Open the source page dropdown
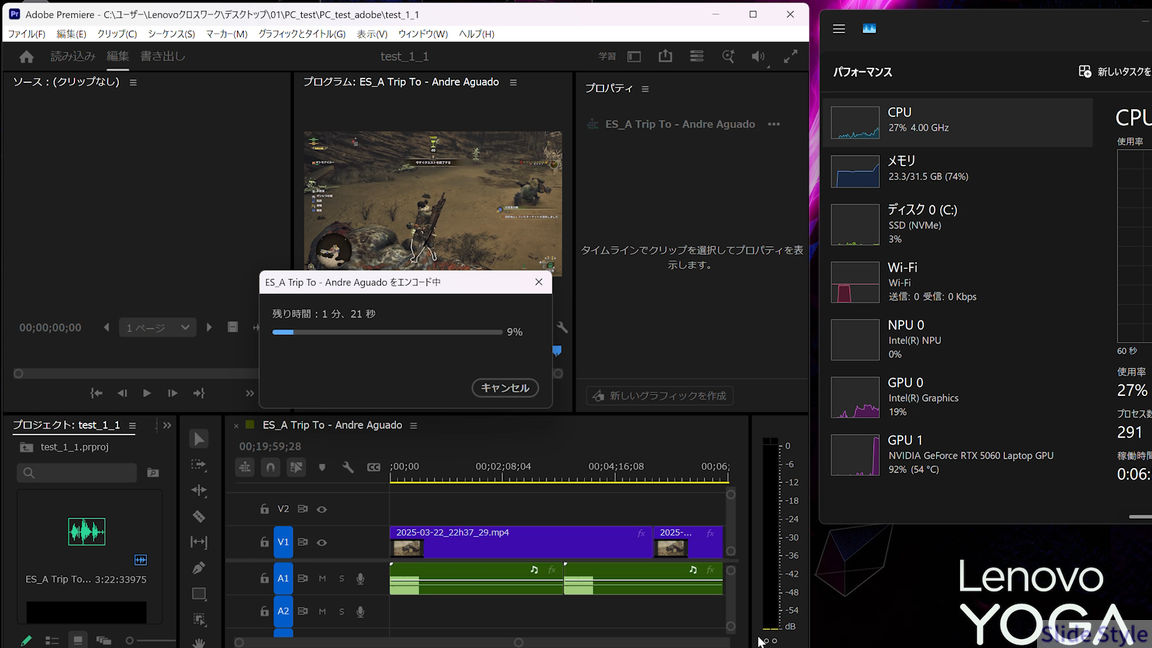This screenshot has height=648, width=1152. tap(157, 328)
